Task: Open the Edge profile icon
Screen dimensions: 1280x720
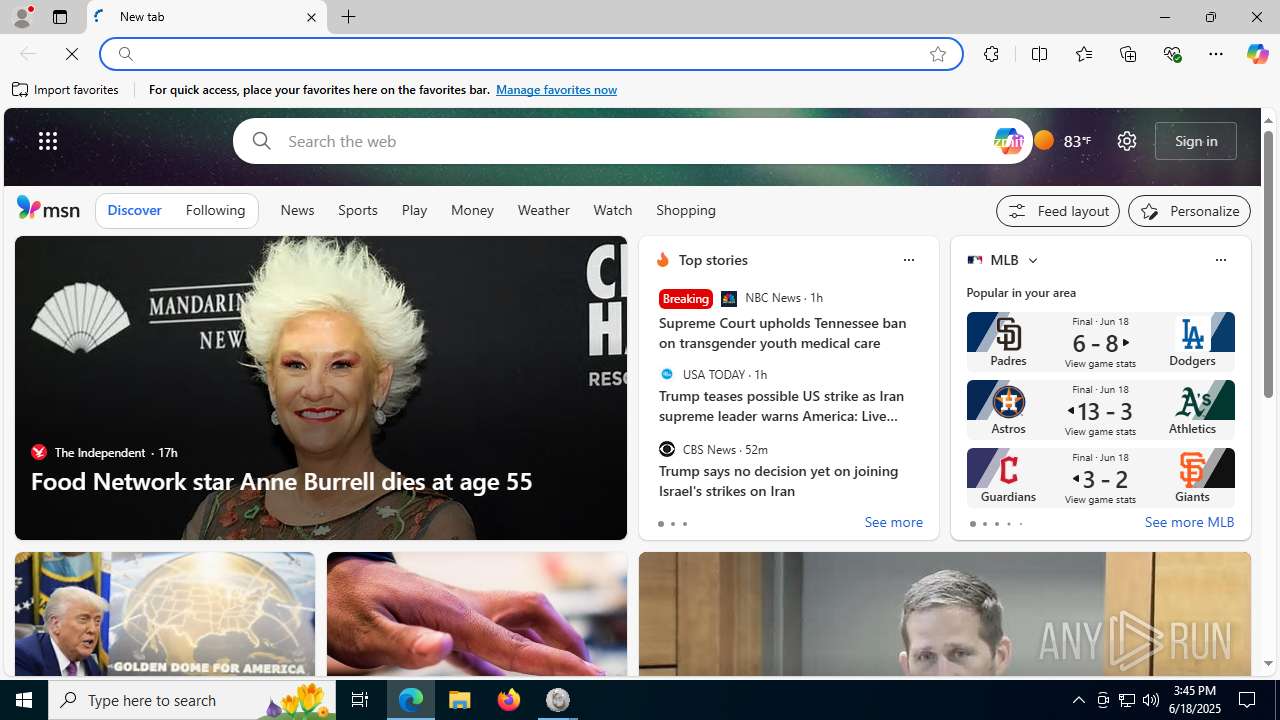Action: (x=21, y=17)
